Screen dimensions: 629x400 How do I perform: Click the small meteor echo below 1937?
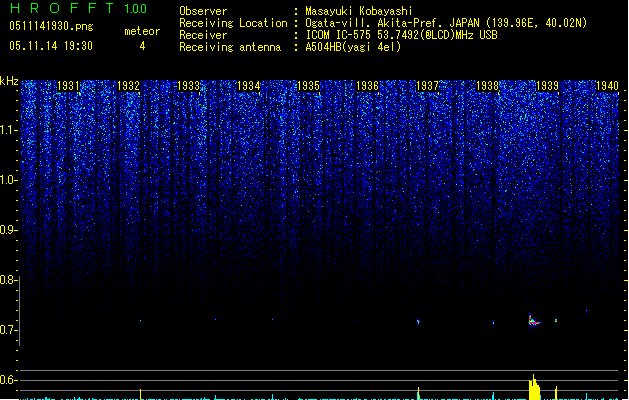pyautogui.click(x=418, y=321)
